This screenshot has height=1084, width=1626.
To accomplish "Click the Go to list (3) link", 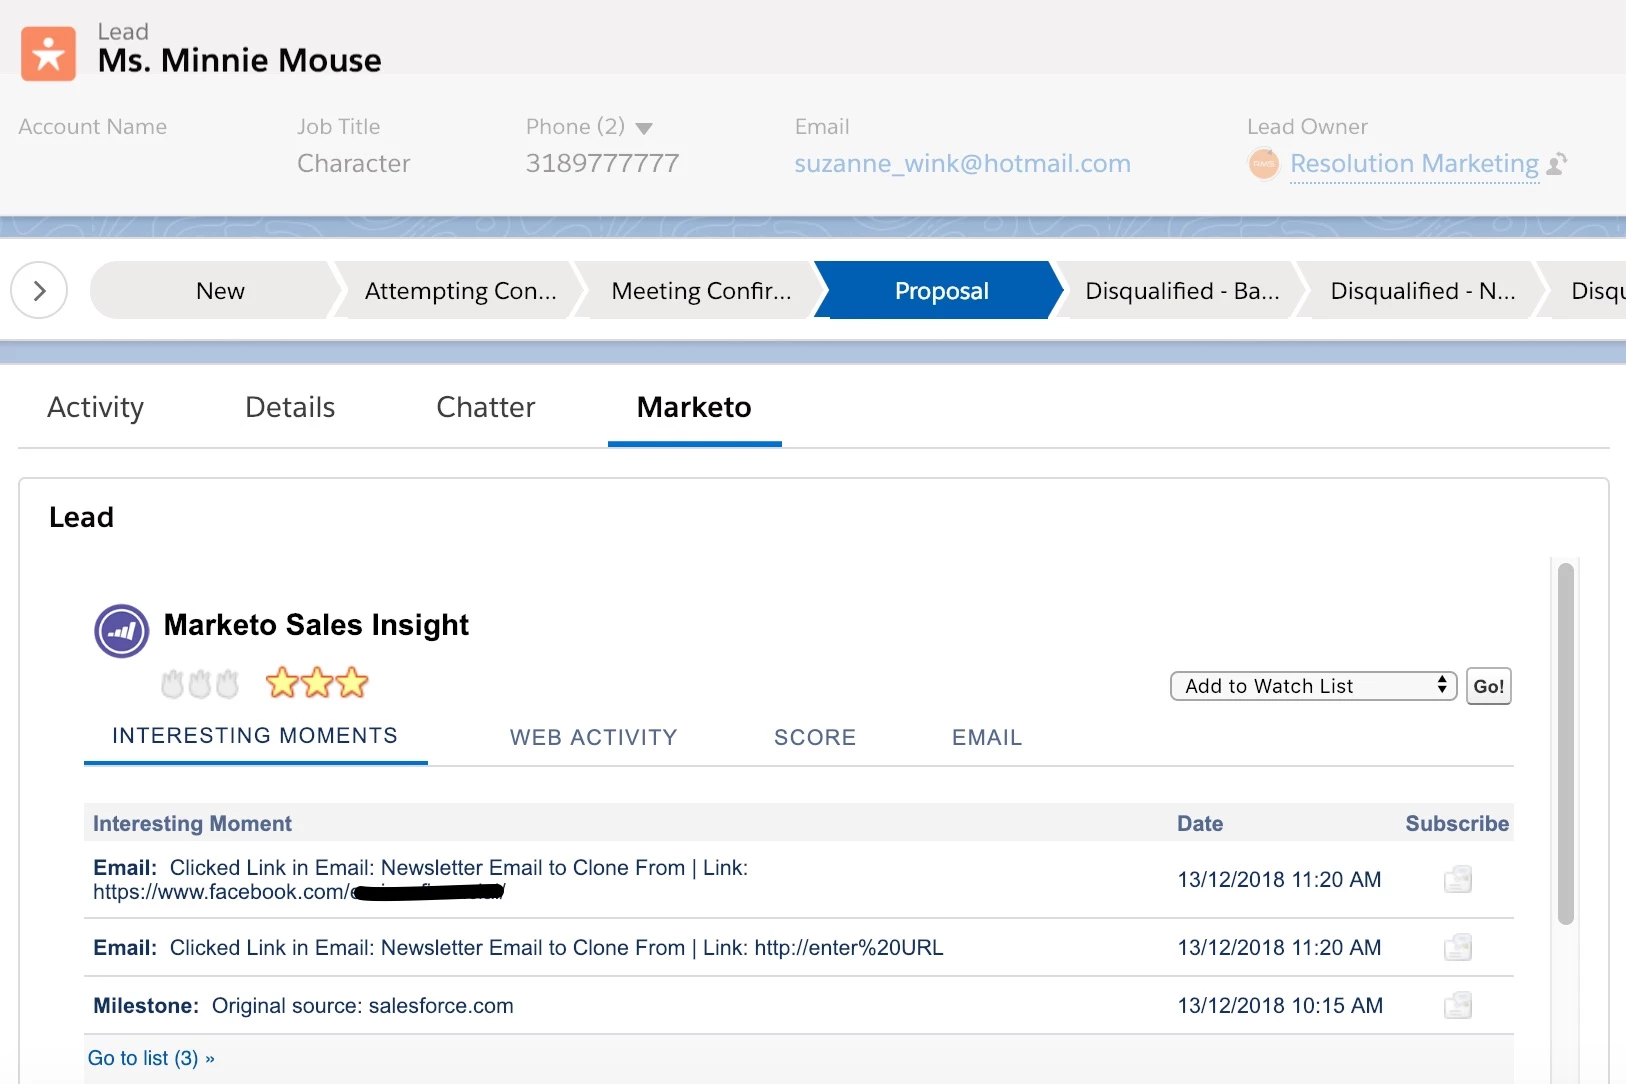I will pos(151,1058).
